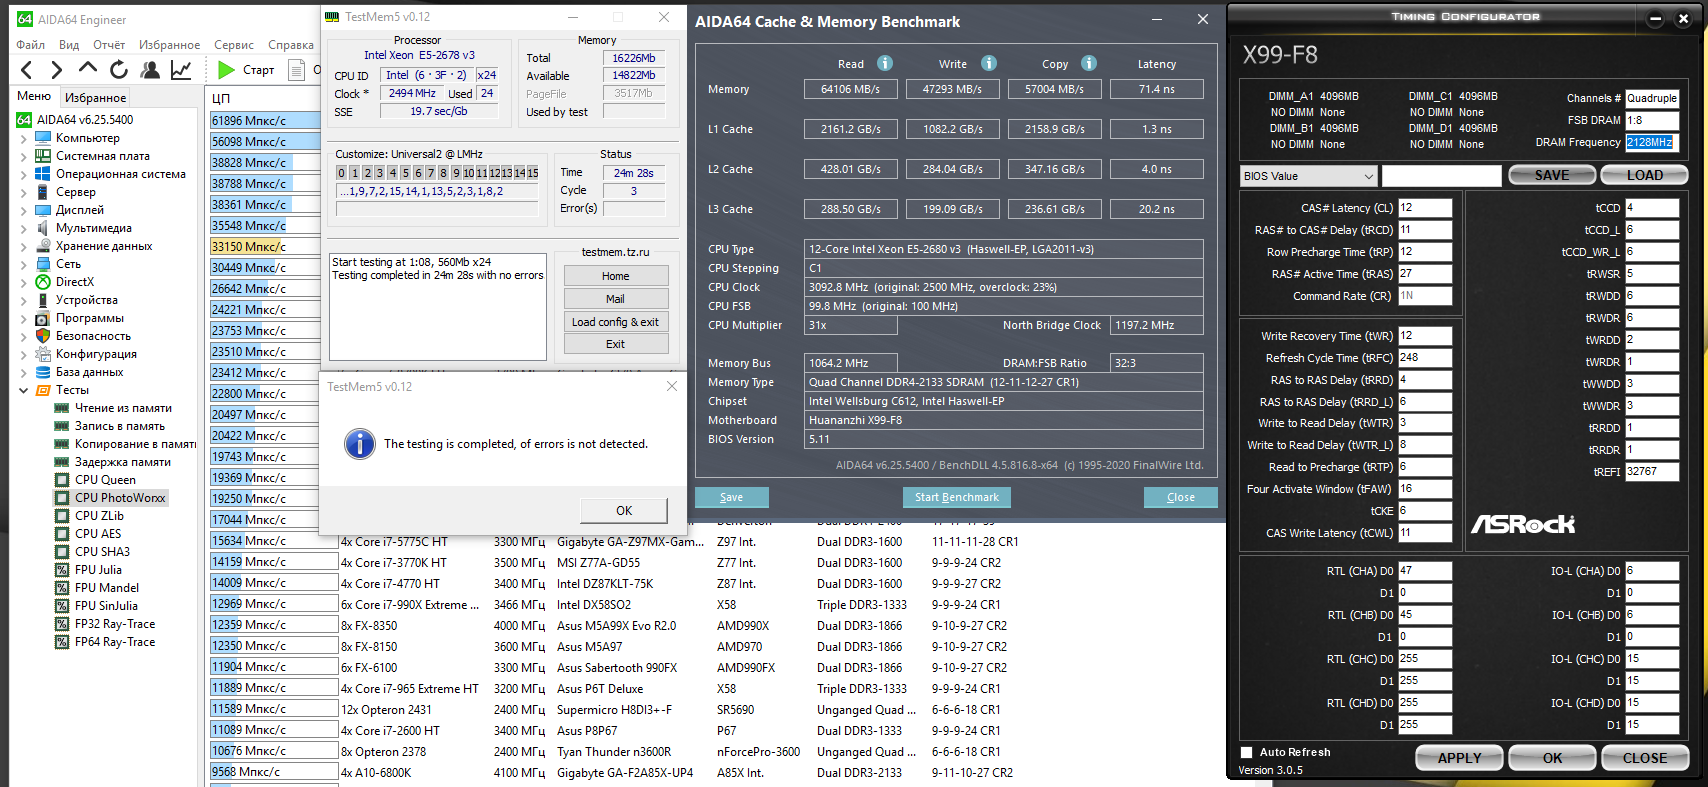Select the Computer monitor icon in tree
Viewport: 1708px width, 787px height.
[43, 138]
